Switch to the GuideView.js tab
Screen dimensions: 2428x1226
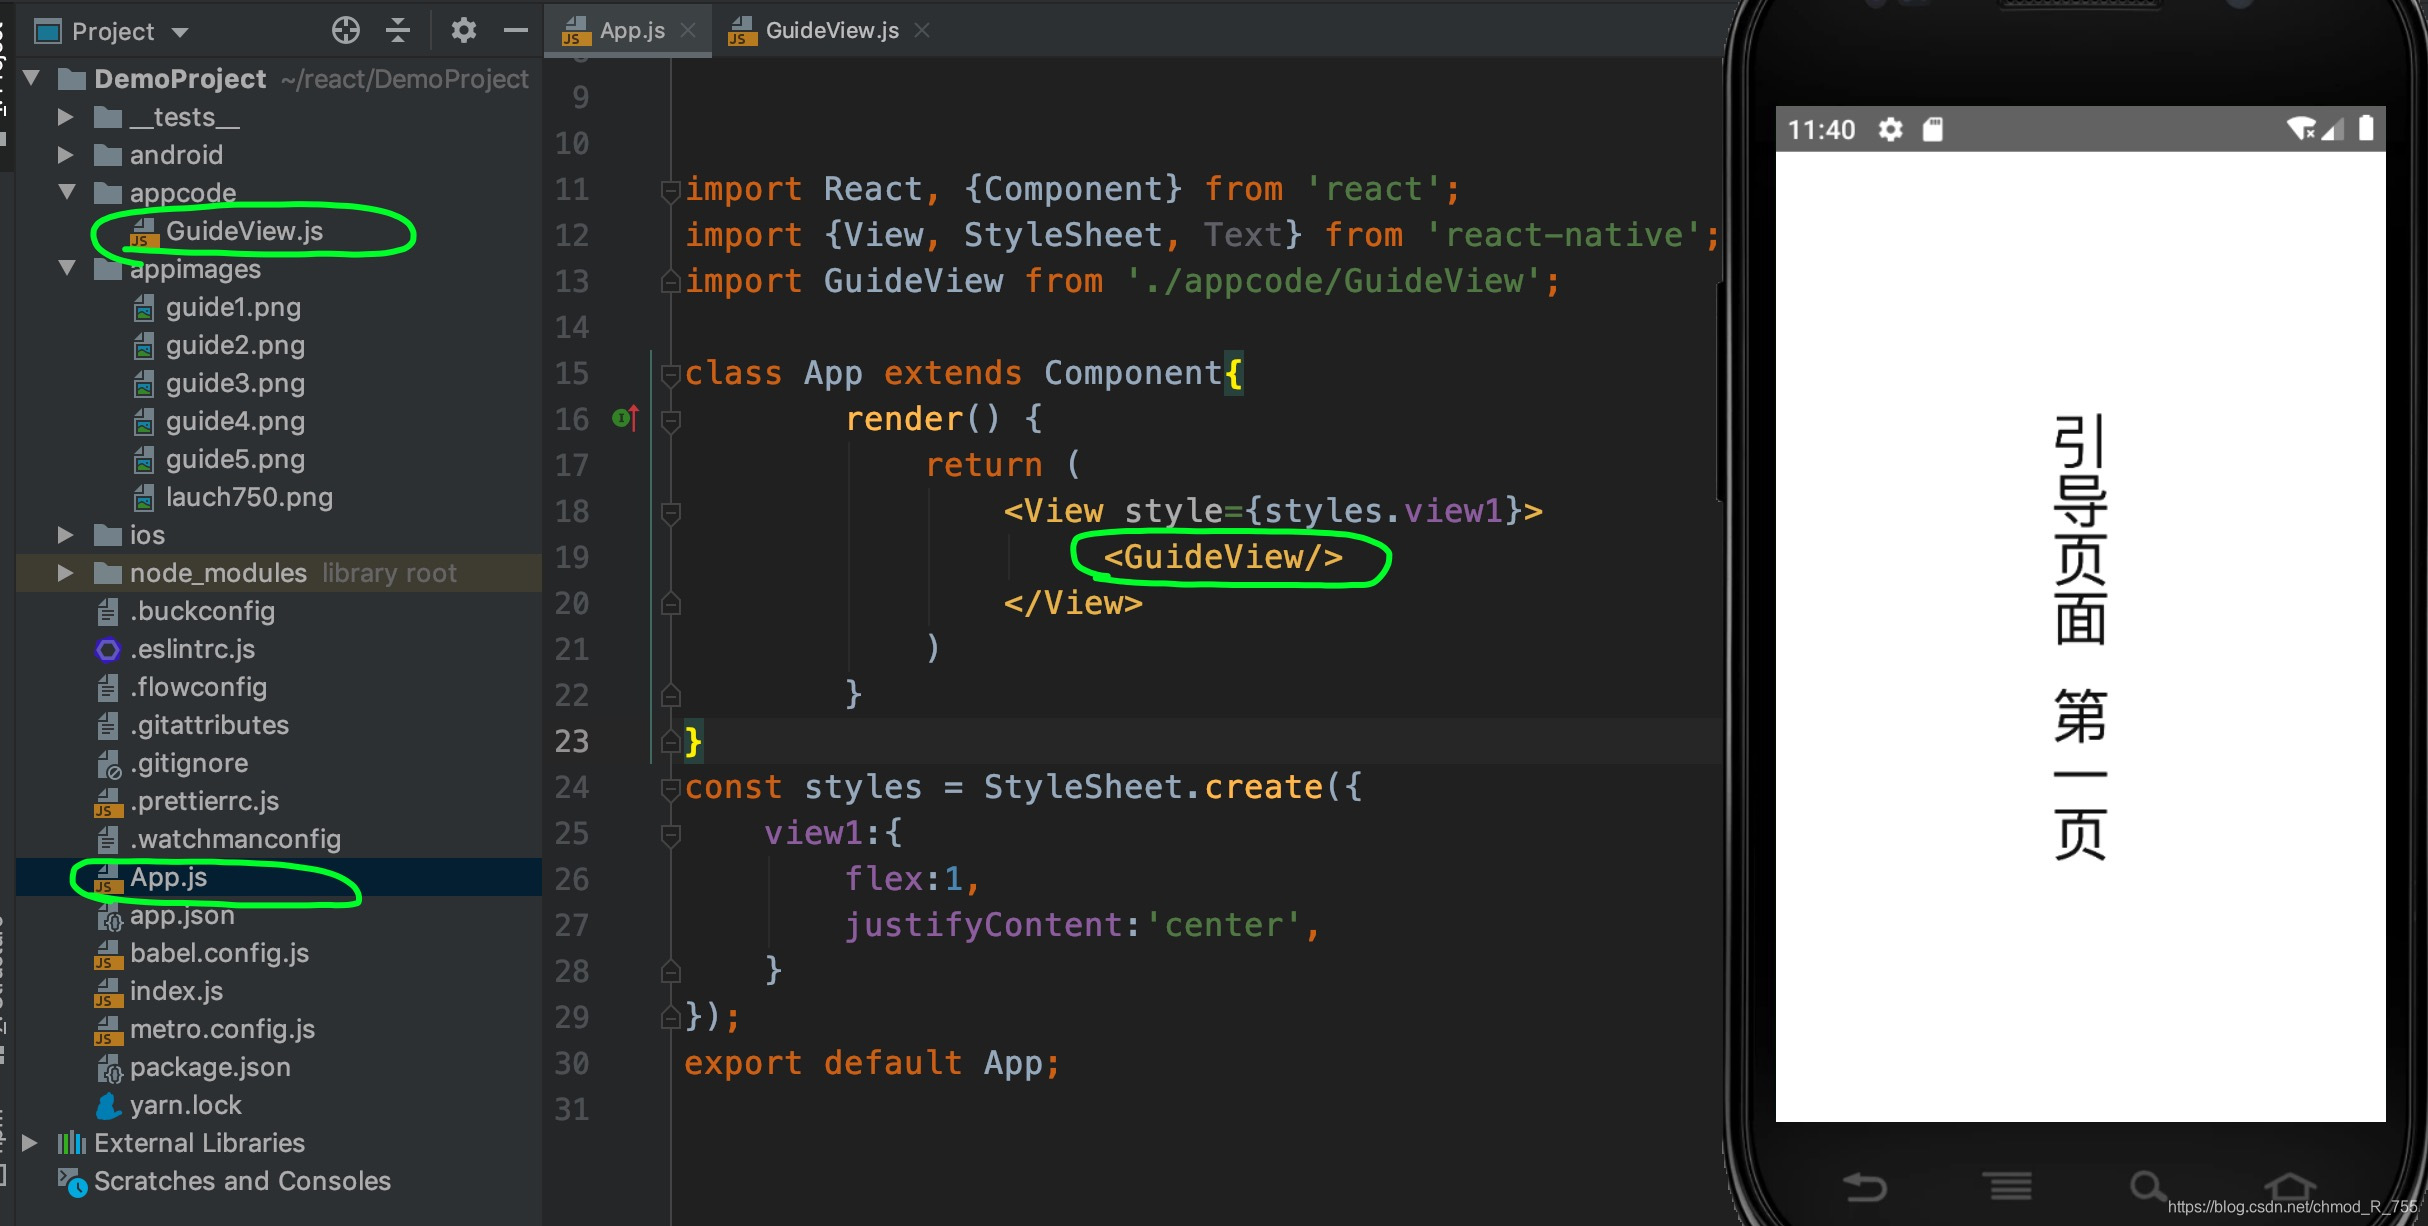pyautogui.click(x=831, y=31)
